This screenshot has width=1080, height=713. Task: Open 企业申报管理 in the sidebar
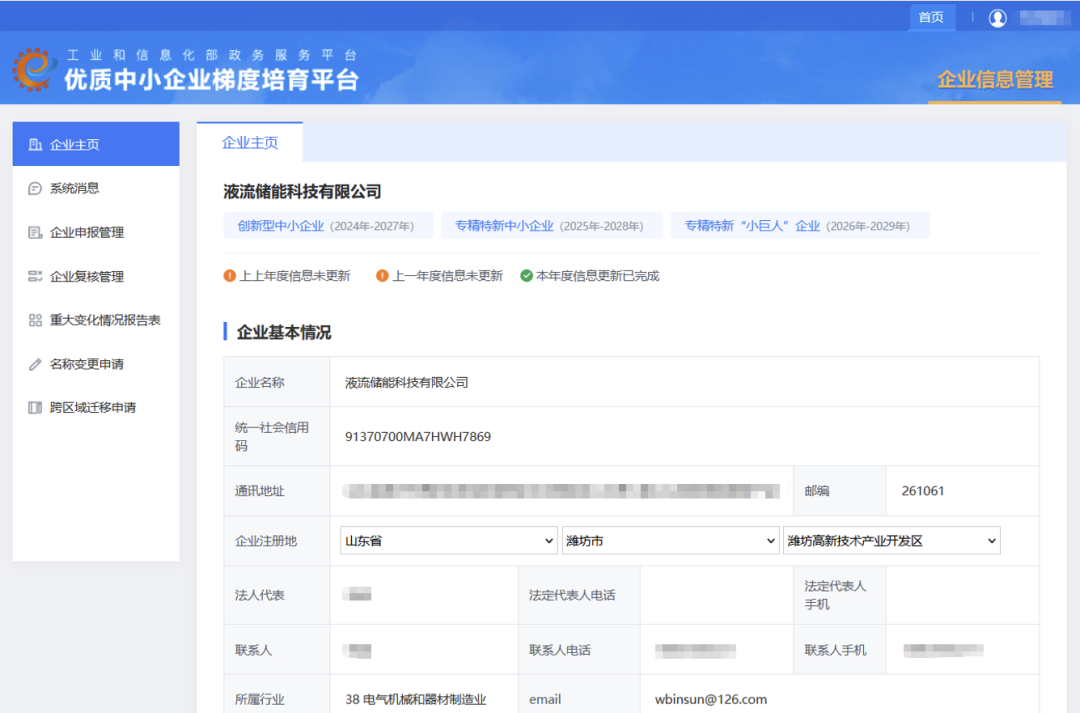tap(96, 232)
